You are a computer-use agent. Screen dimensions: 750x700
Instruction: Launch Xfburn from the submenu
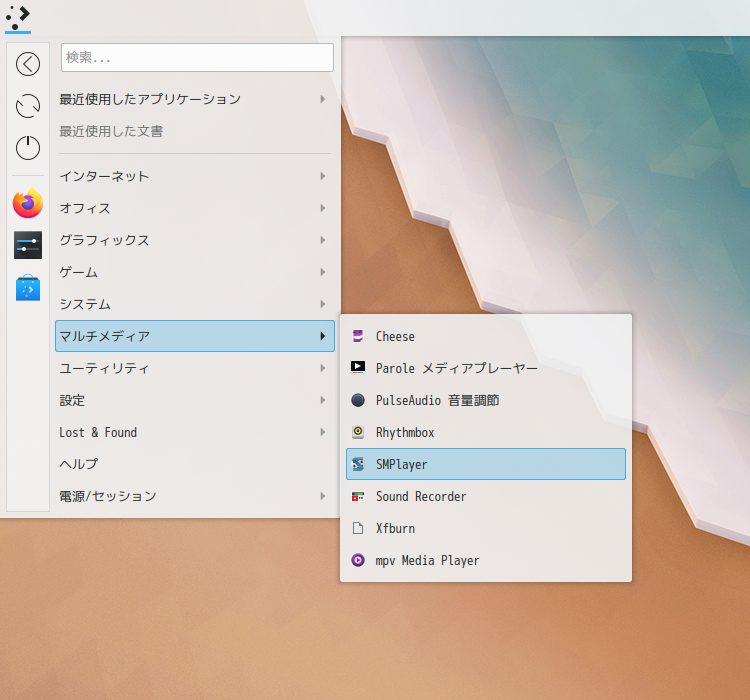pyautogui.click(x=485, y=528)
